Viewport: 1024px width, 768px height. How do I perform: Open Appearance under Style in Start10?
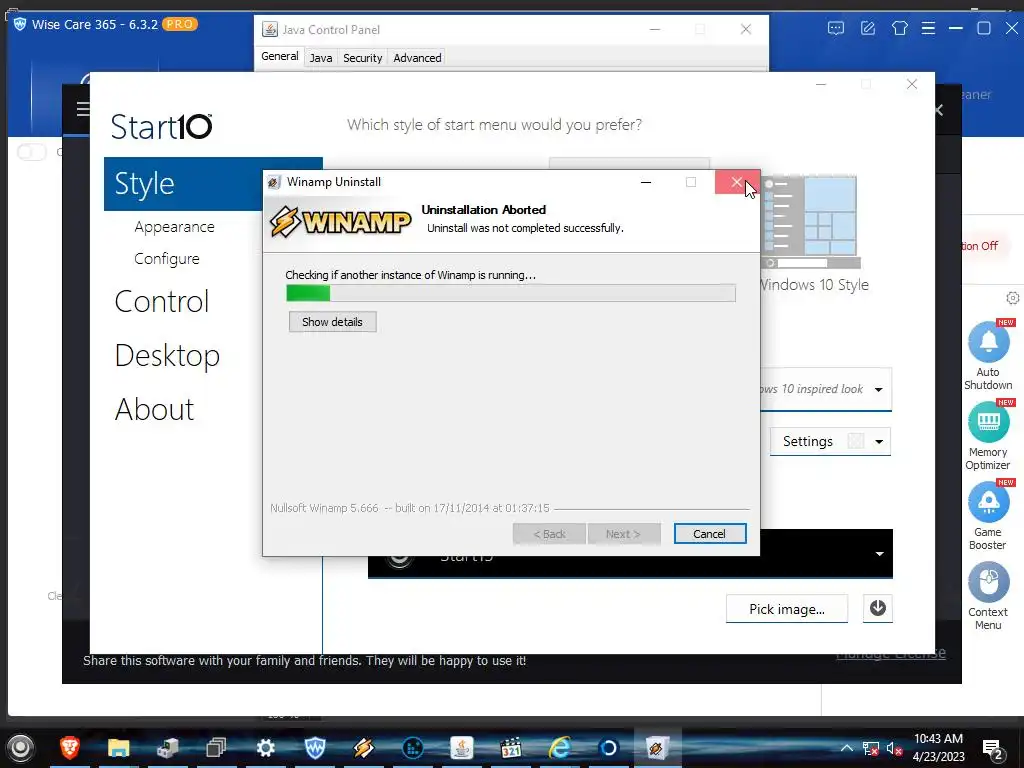(x=174, y=227)
